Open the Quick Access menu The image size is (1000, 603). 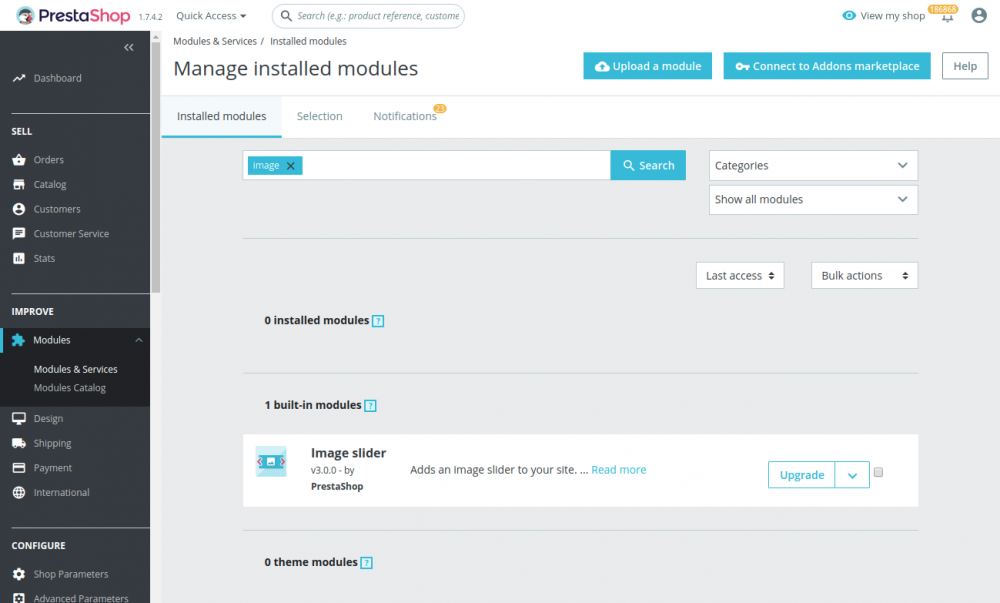click(x=210, y=15)
